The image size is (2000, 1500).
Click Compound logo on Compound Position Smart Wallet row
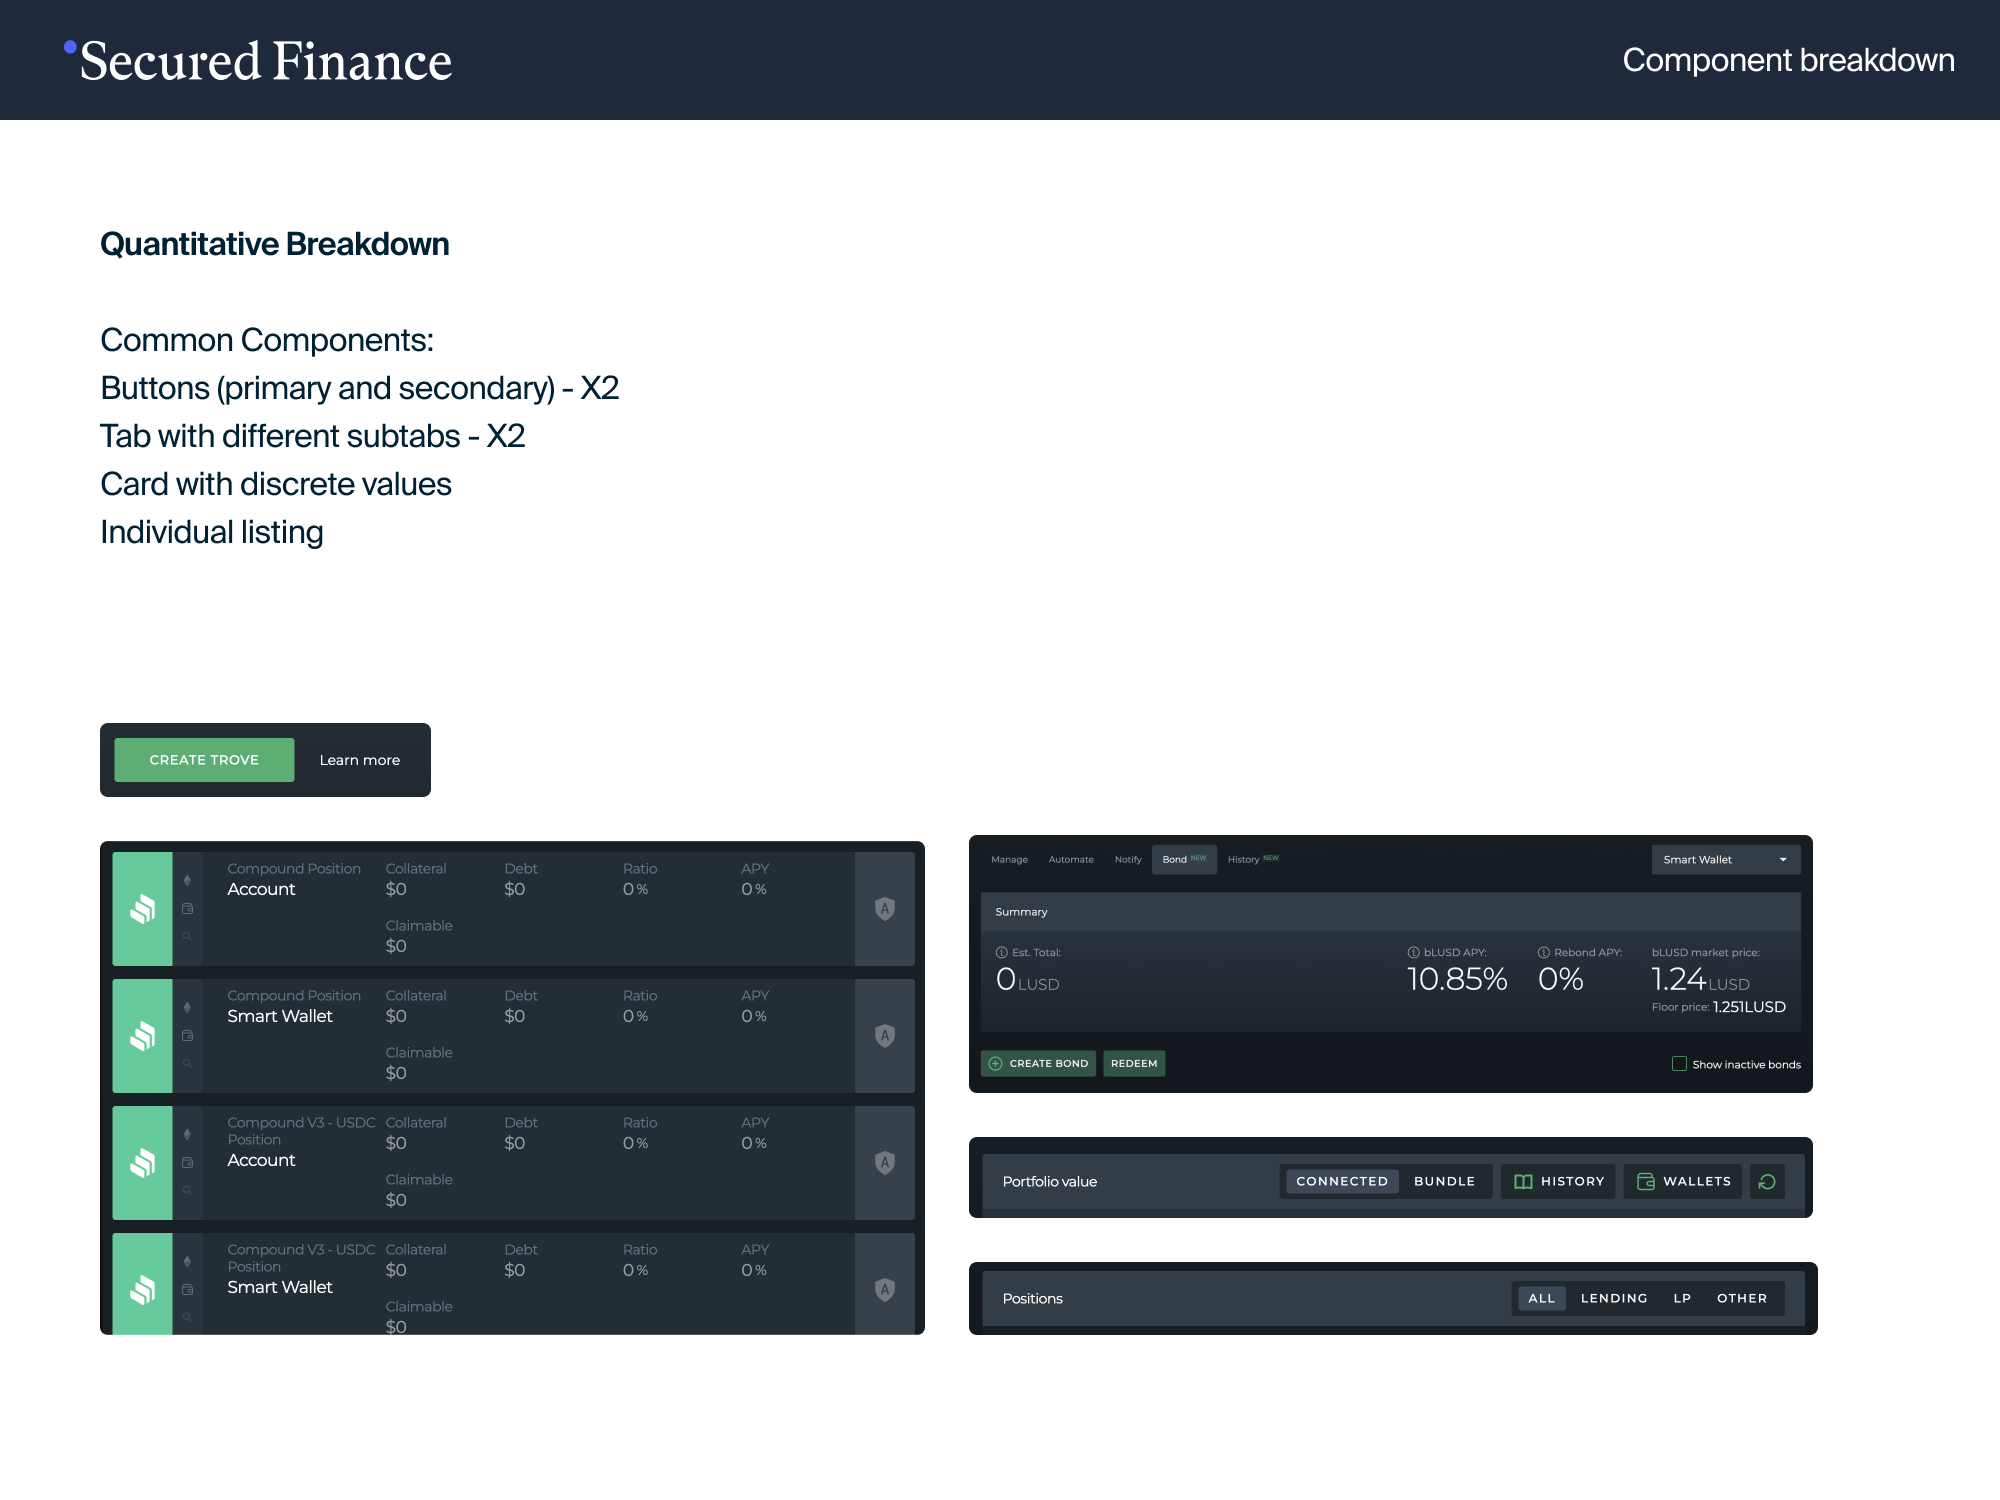pos(142,1036)
